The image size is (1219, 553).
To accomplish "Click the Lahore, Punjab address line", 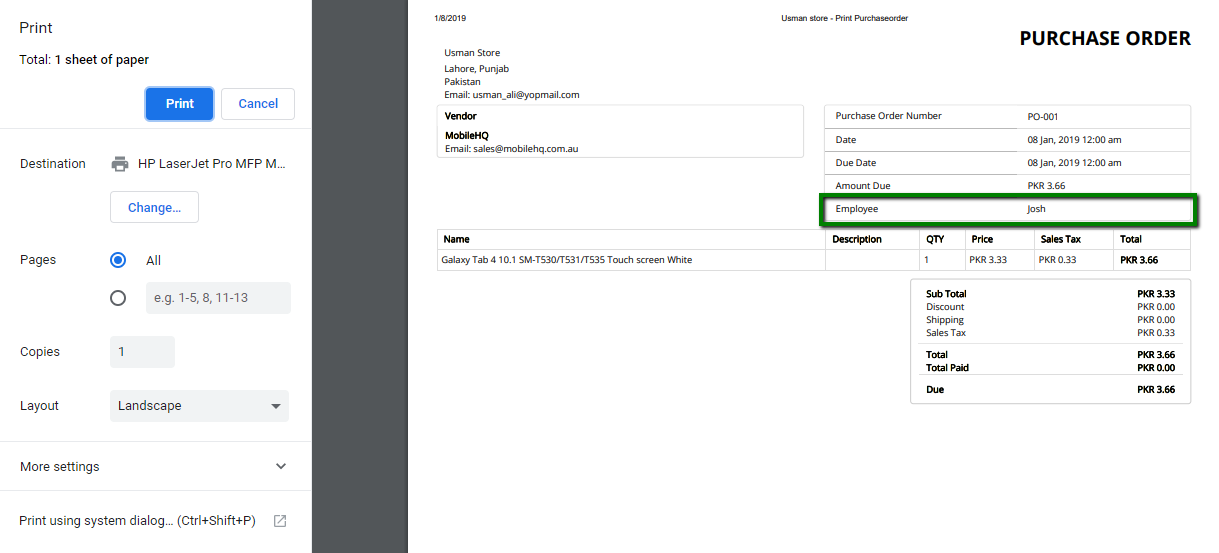I will pyautogui.click(x=477, y=69).
